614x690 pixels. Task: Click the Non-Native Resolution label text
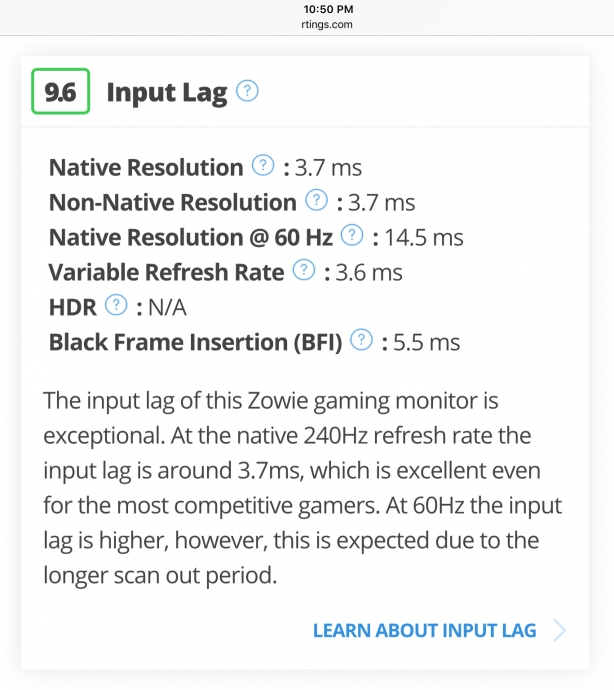click(172, 203)
